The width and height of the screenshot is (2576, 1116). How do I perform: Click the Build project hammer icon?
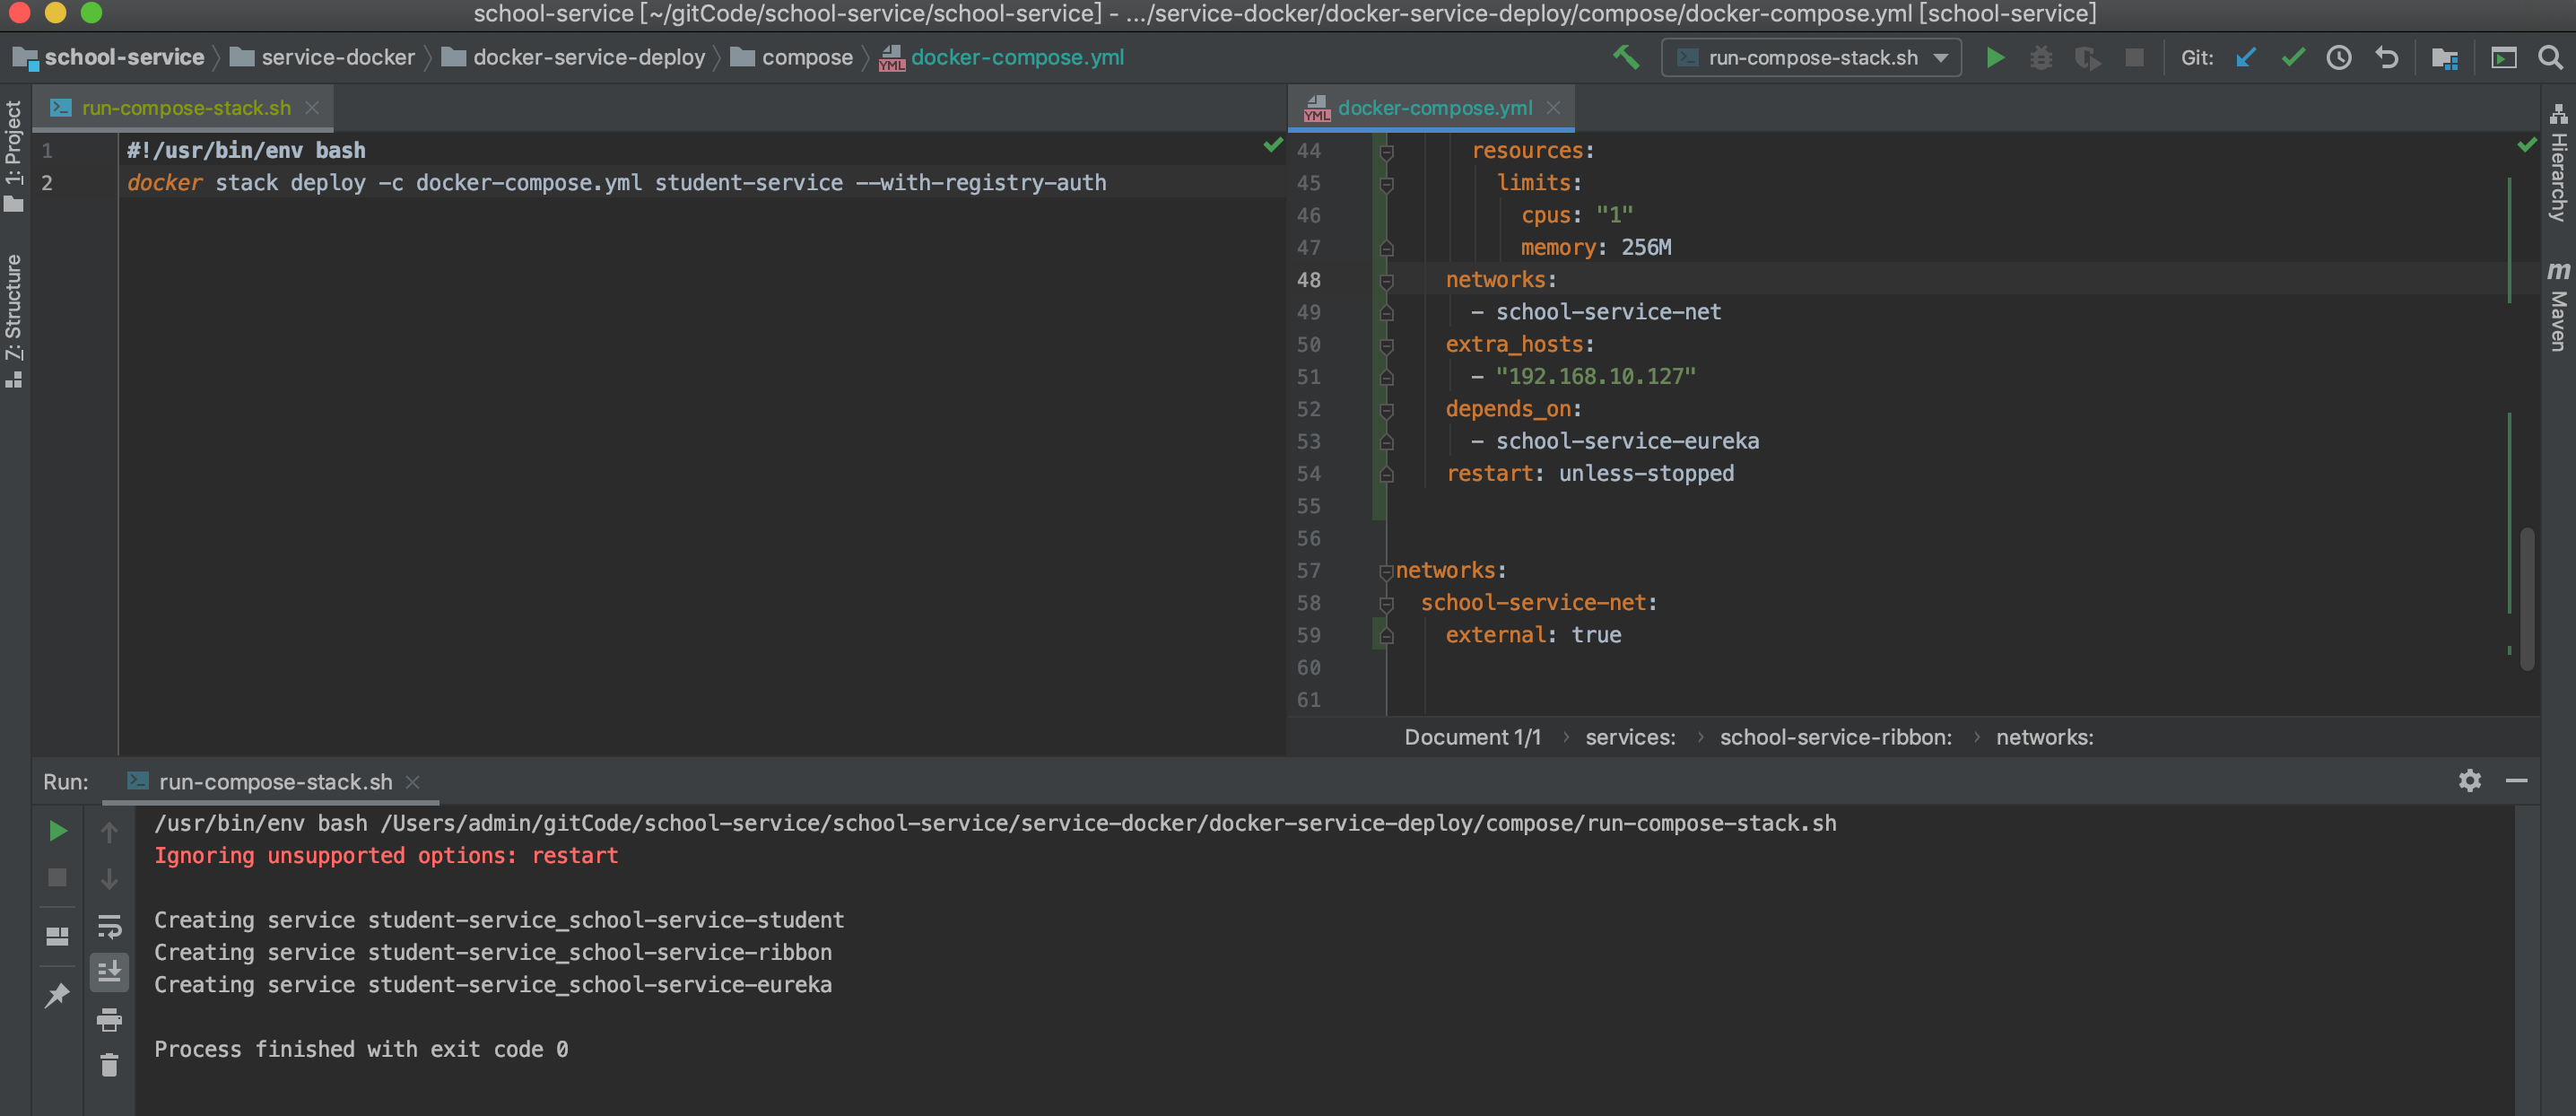[1626, 58]
